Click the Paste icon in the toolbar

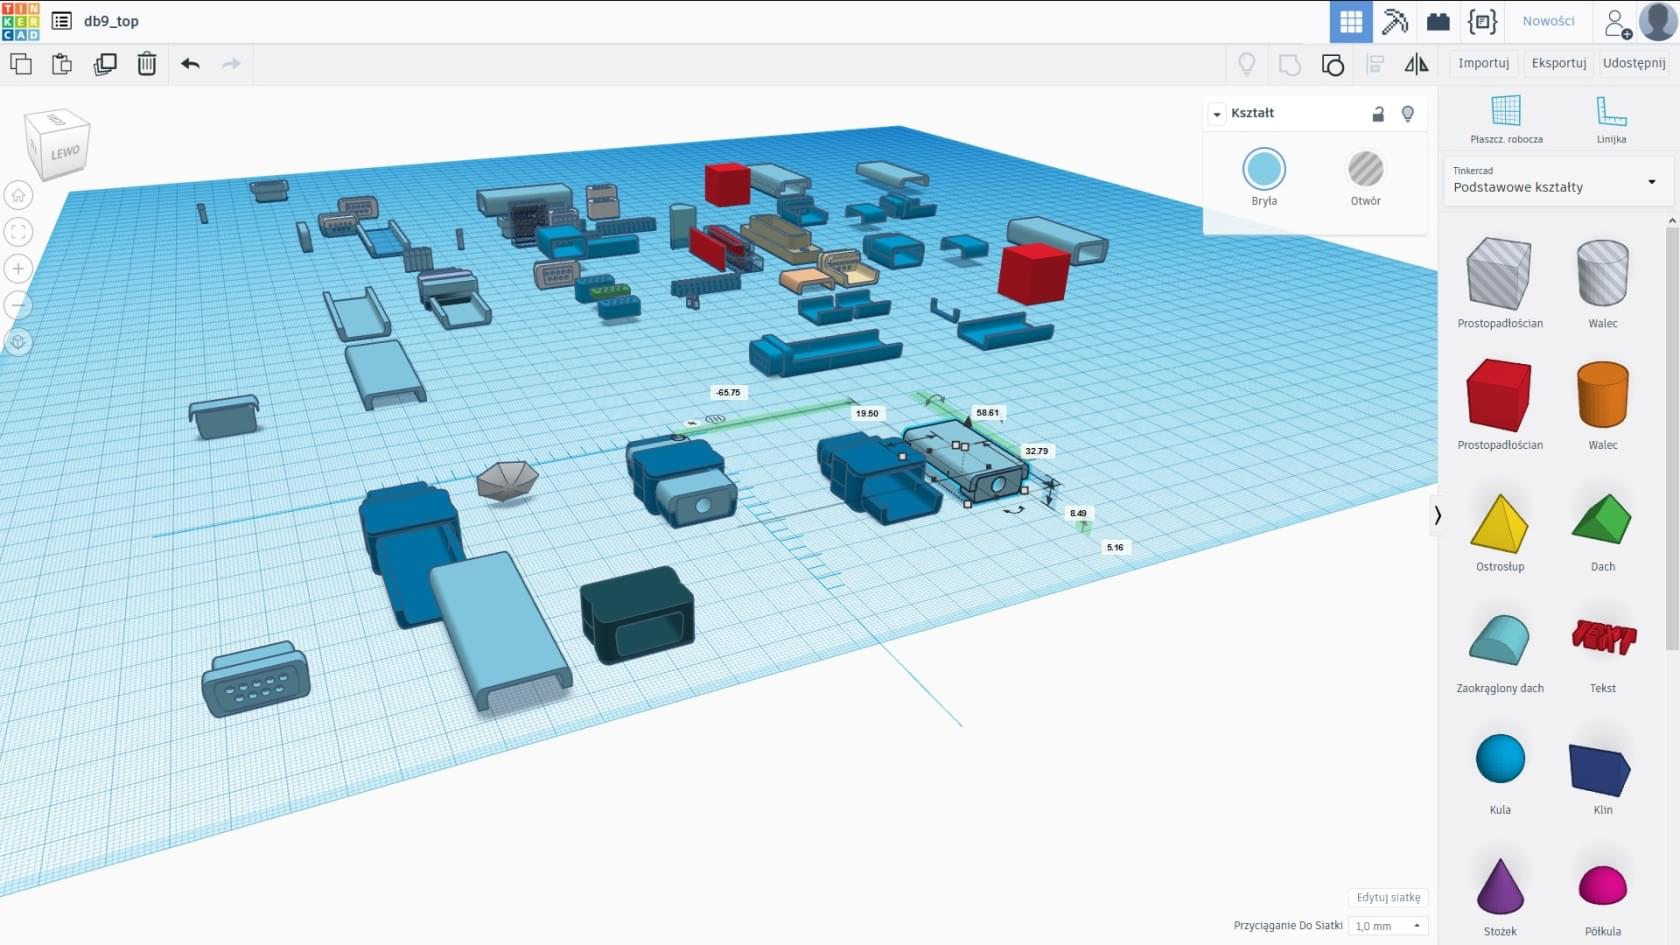pyautogui.click(x=62, y=64)
